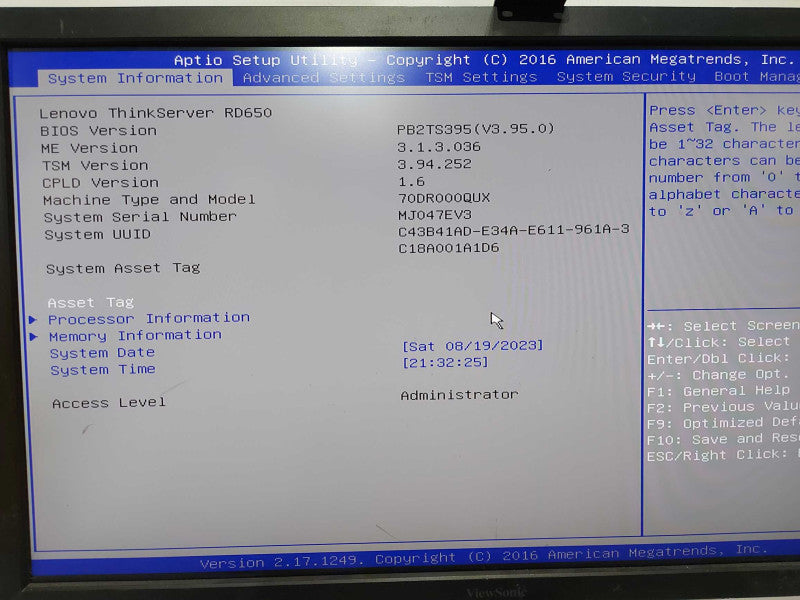Click the TSM Version label
The height and width of the screenshot is (600, 800).
pos(95,166)
